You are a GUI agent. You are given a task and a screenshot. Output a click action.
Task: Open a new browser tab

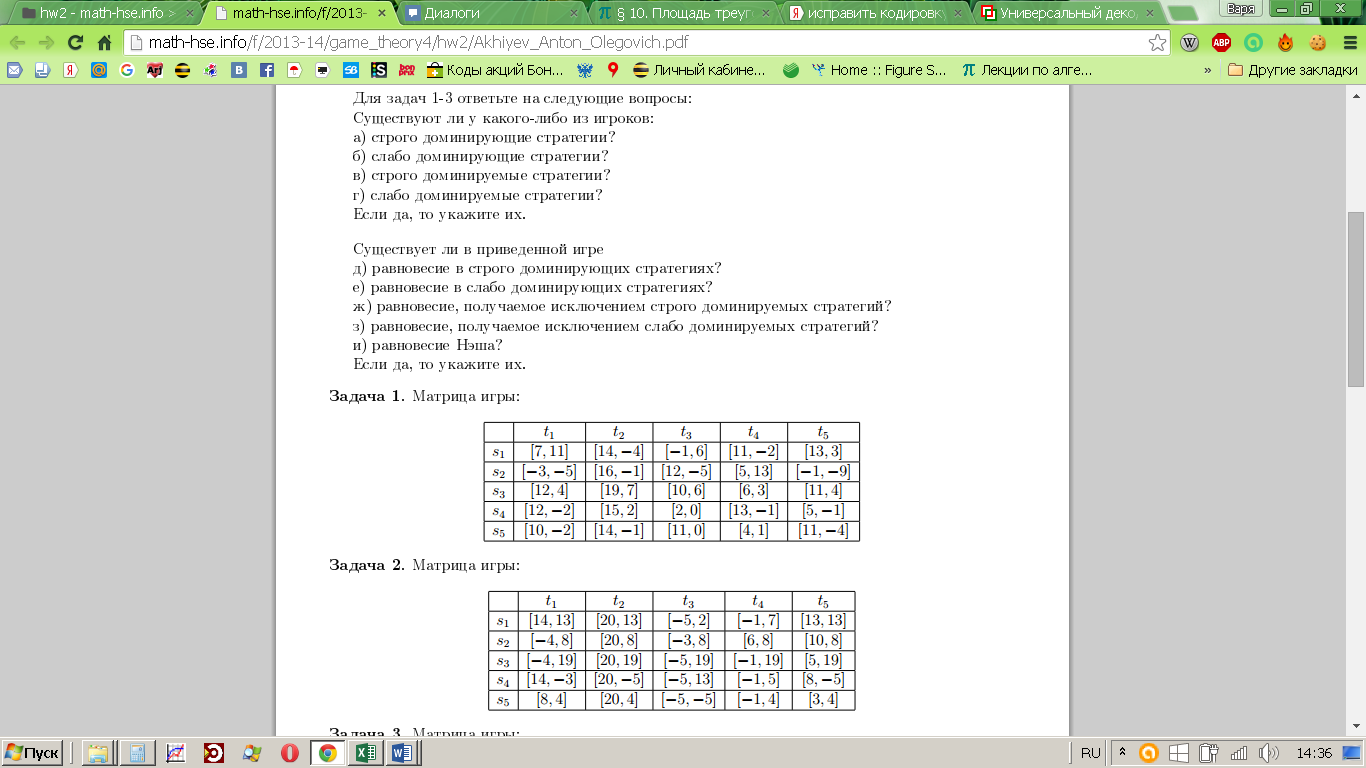[1184, 13]
